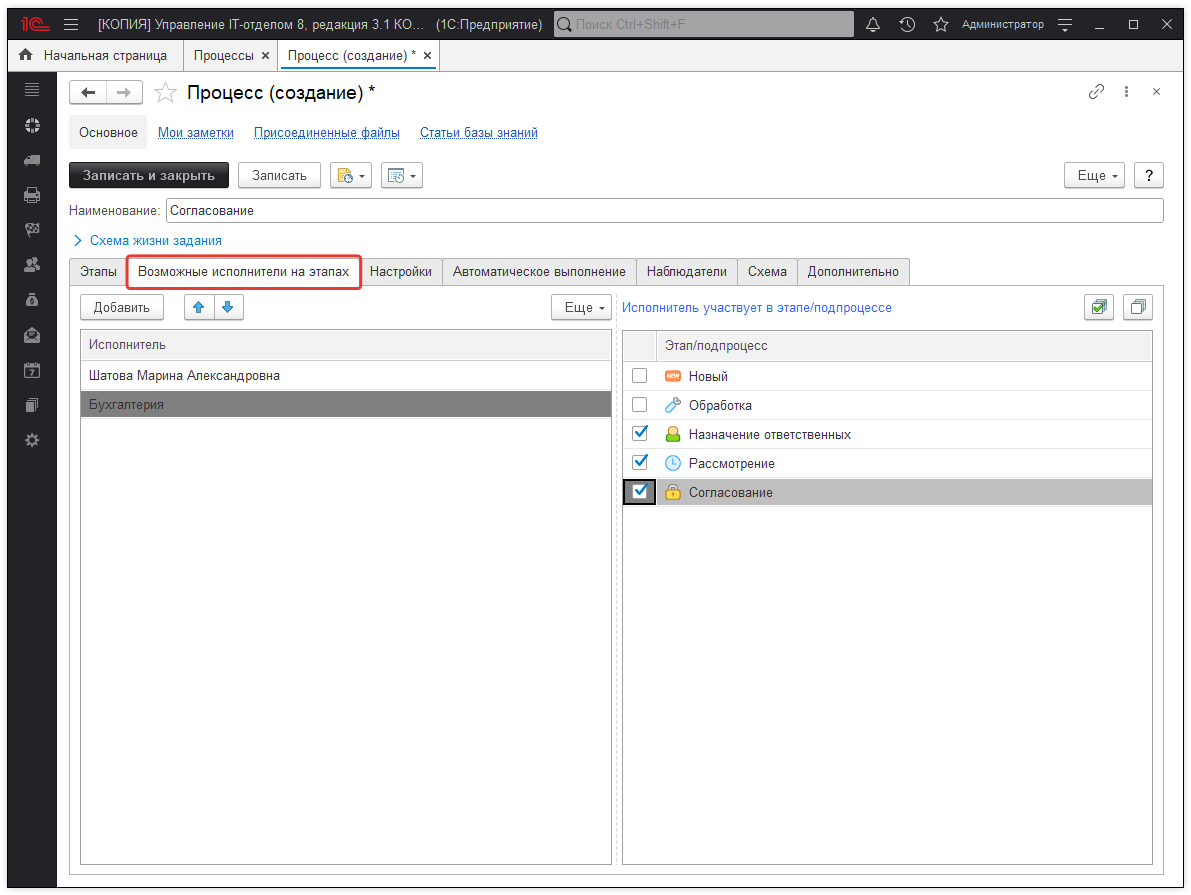The height and width of the screenshot is (895, 1191).
Task: Add this page to favorites with the star beside the title
Action: pyautogui.click(x=165, y=93)
